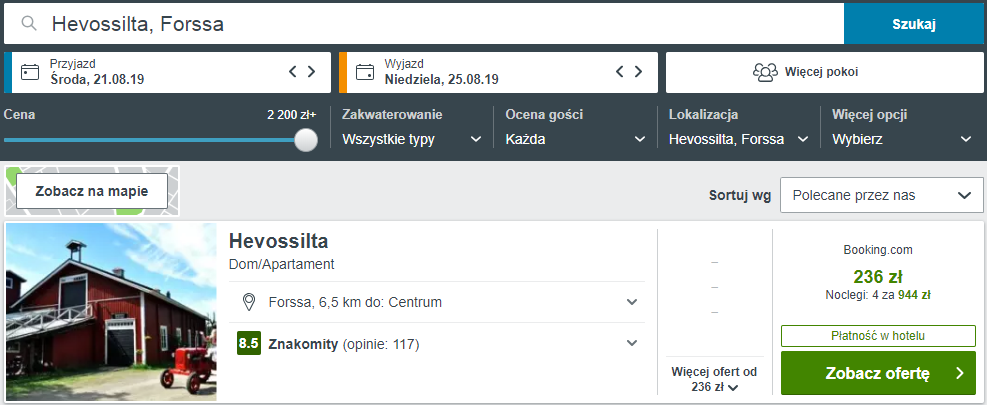Click the location pin icon near Forssa

coord(249,302)
